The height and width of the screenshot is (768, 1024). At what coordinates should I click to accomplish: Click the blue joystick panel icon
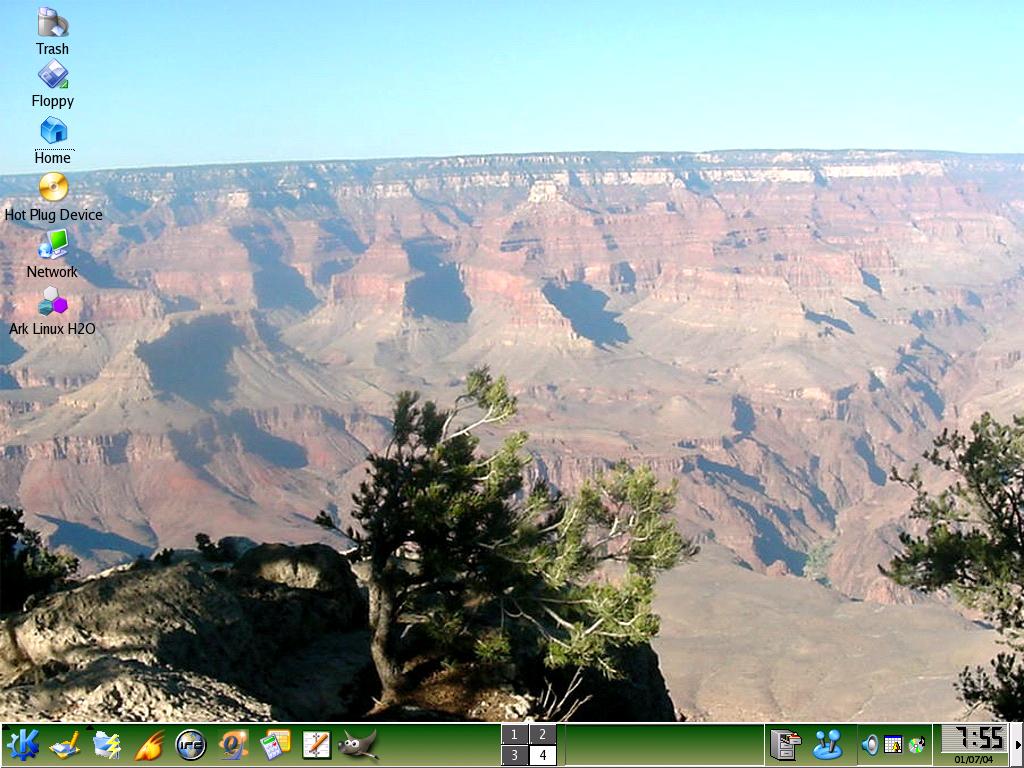pyautogui.click(x=827, y=745)
